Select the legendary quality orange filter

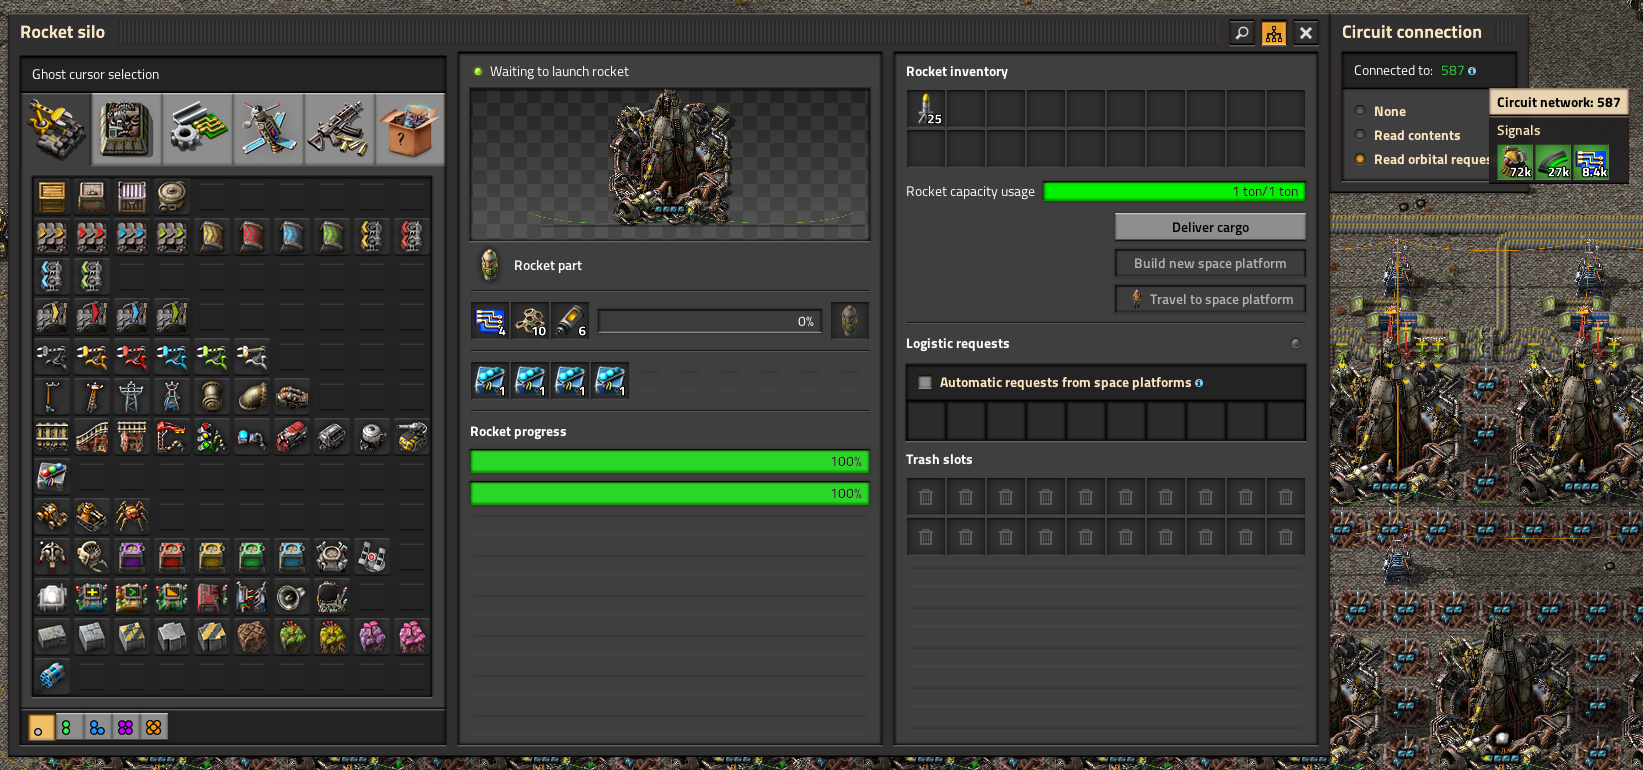tap(154, 728)
